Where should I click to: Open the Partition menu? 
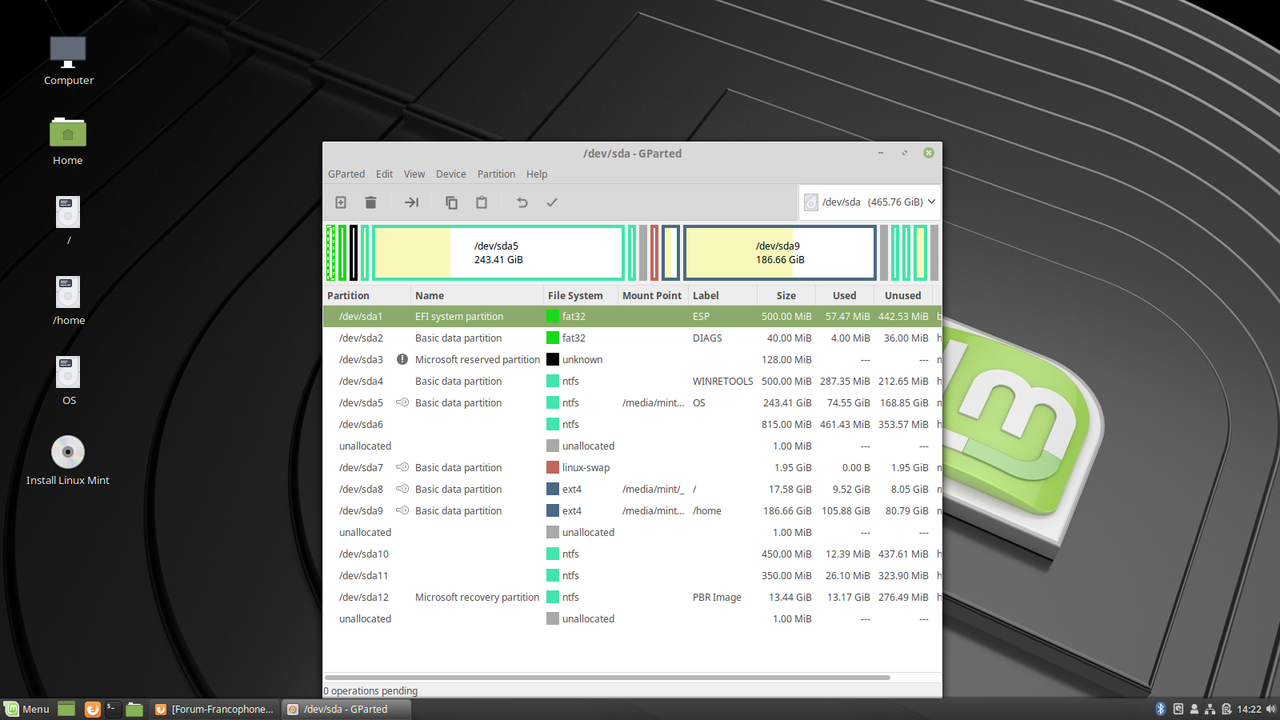click(496, 173)
